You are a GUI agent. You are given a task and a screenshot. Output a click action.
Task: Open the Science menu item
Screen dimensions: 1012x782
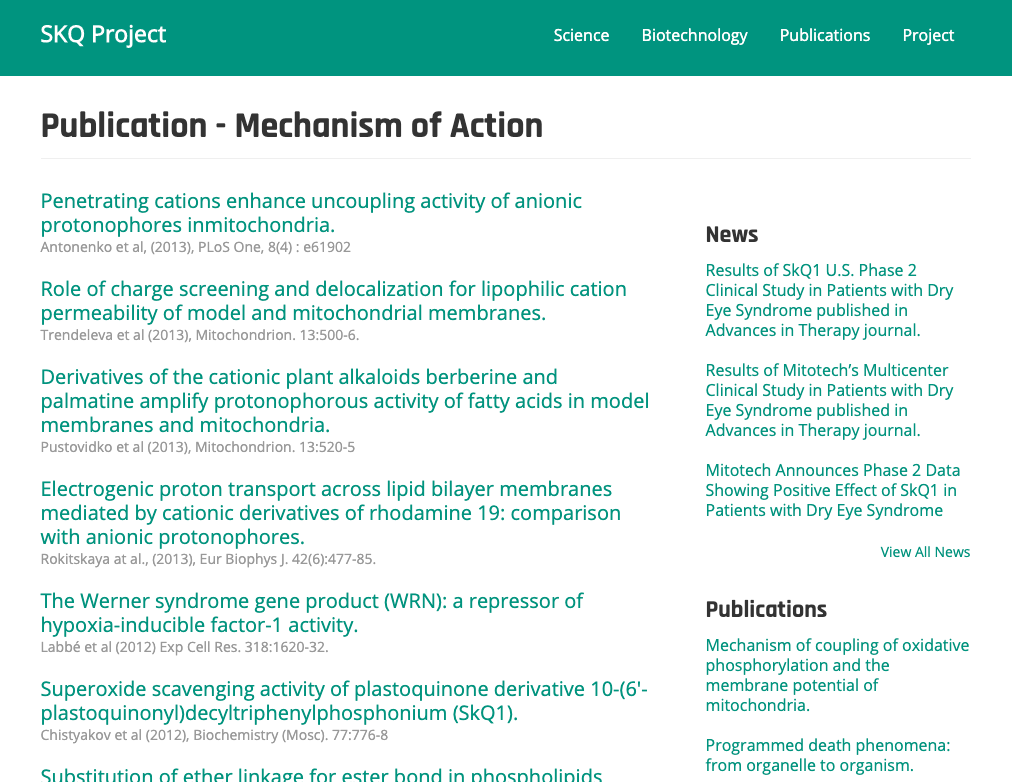(x=581, y=35)
